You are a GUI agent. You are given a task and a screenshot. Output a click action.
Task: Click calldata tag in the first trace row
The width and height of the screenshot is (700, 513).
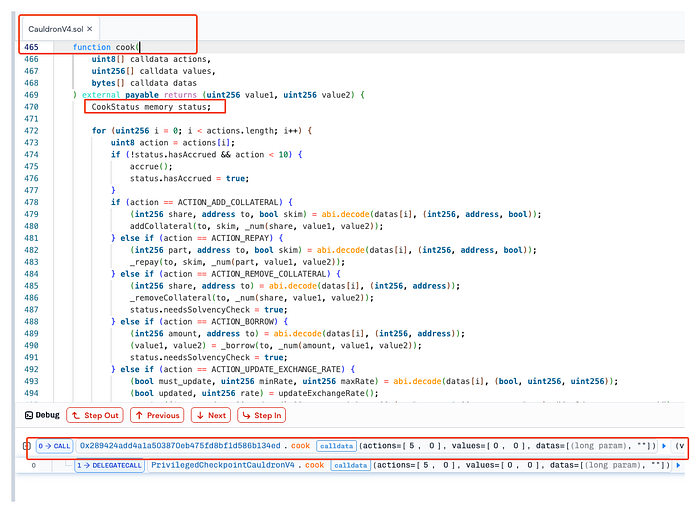coord(337,445)
